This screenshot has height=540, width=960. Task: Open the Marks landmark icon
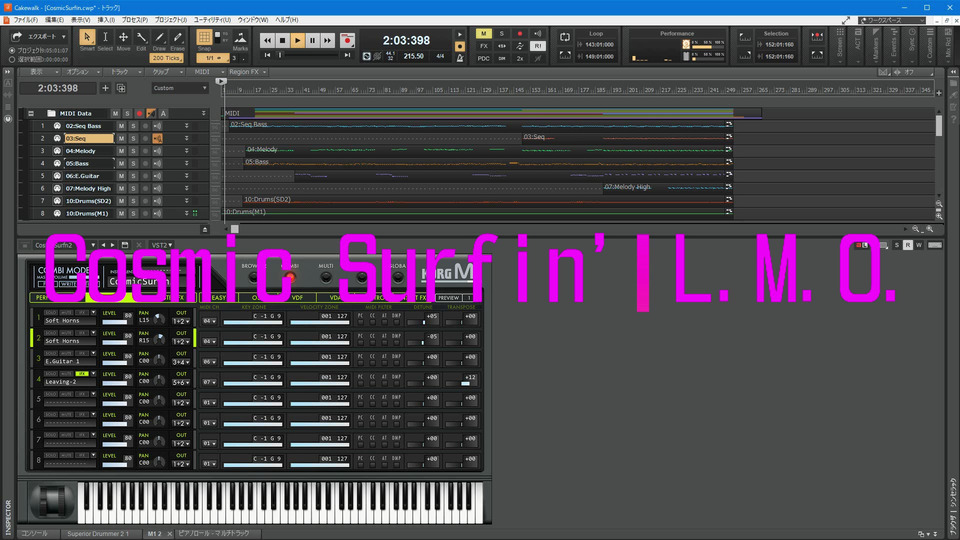tap(241, 38)
